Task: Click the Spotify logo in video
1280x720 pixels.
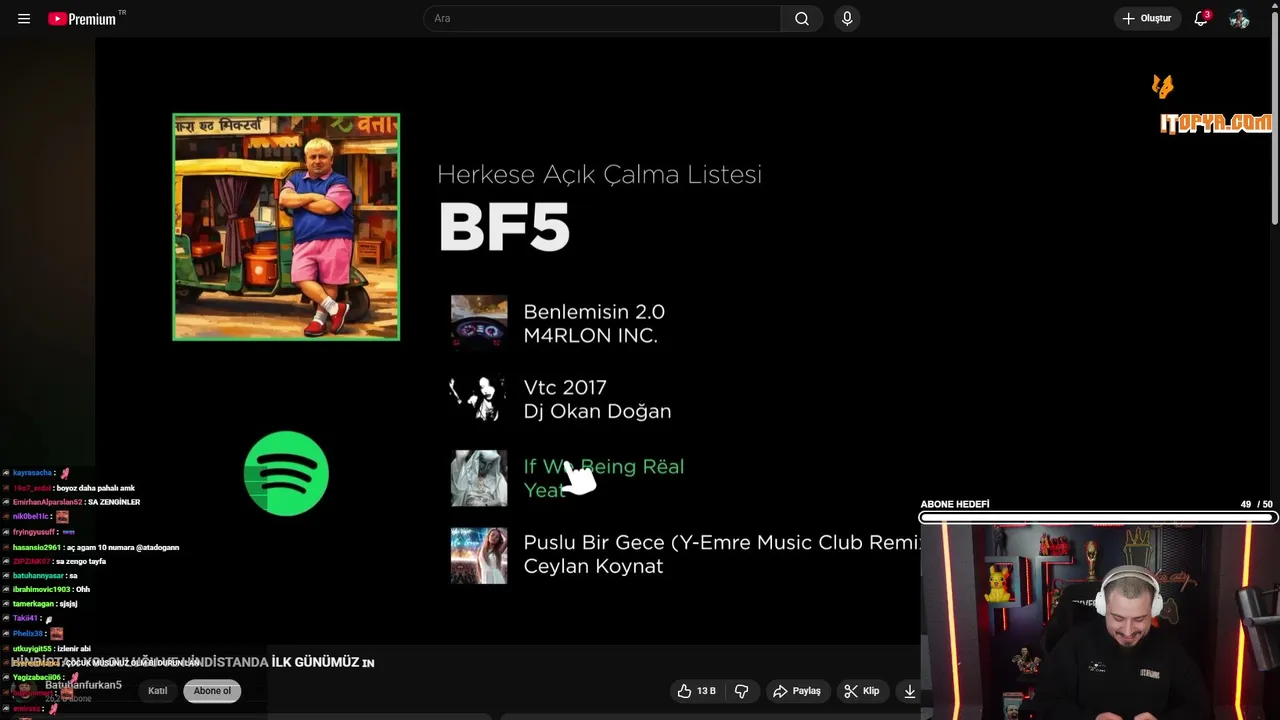Action: [286, 473]
